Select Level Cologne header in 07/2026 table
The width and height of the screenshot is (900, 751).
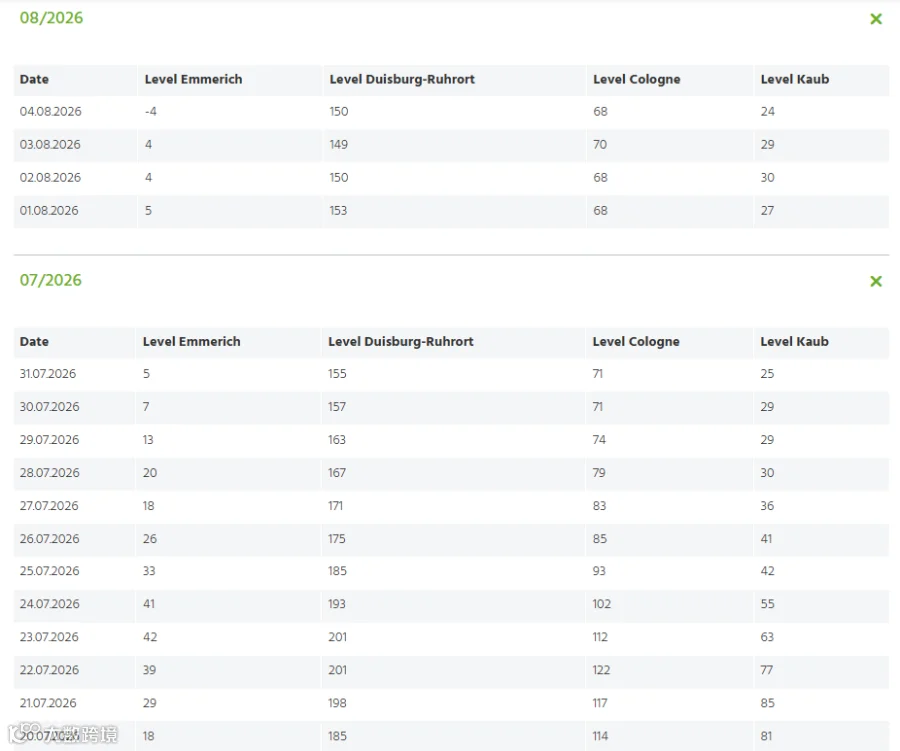(636, 342)
